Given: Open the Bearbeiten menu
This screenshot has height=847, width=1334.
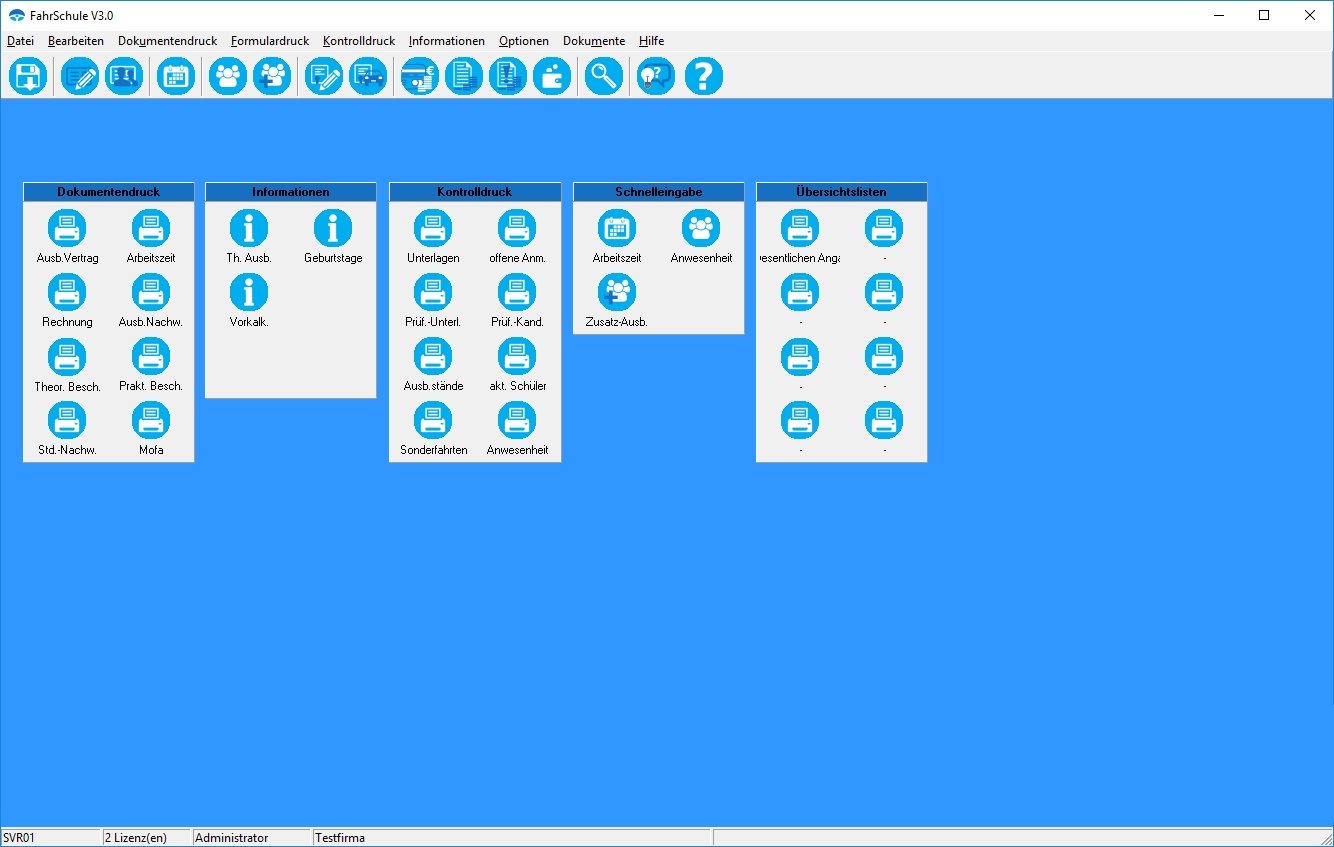Looking at the screenshot, I should click(76, 41).
